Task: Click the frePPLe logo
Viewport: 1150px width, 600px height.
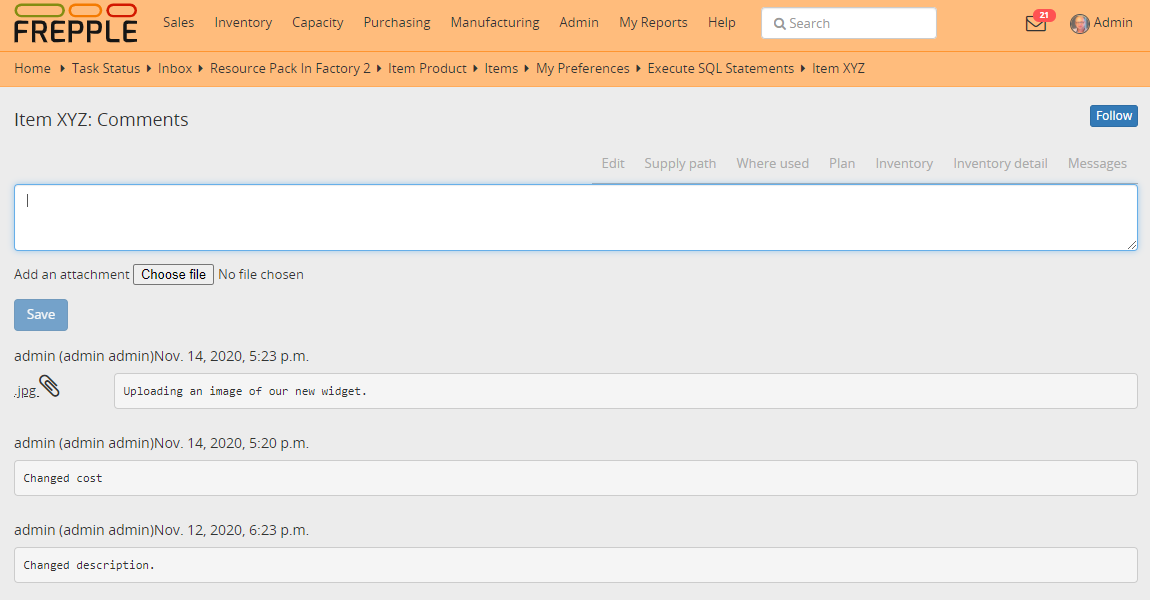Action: coord(75,24)
